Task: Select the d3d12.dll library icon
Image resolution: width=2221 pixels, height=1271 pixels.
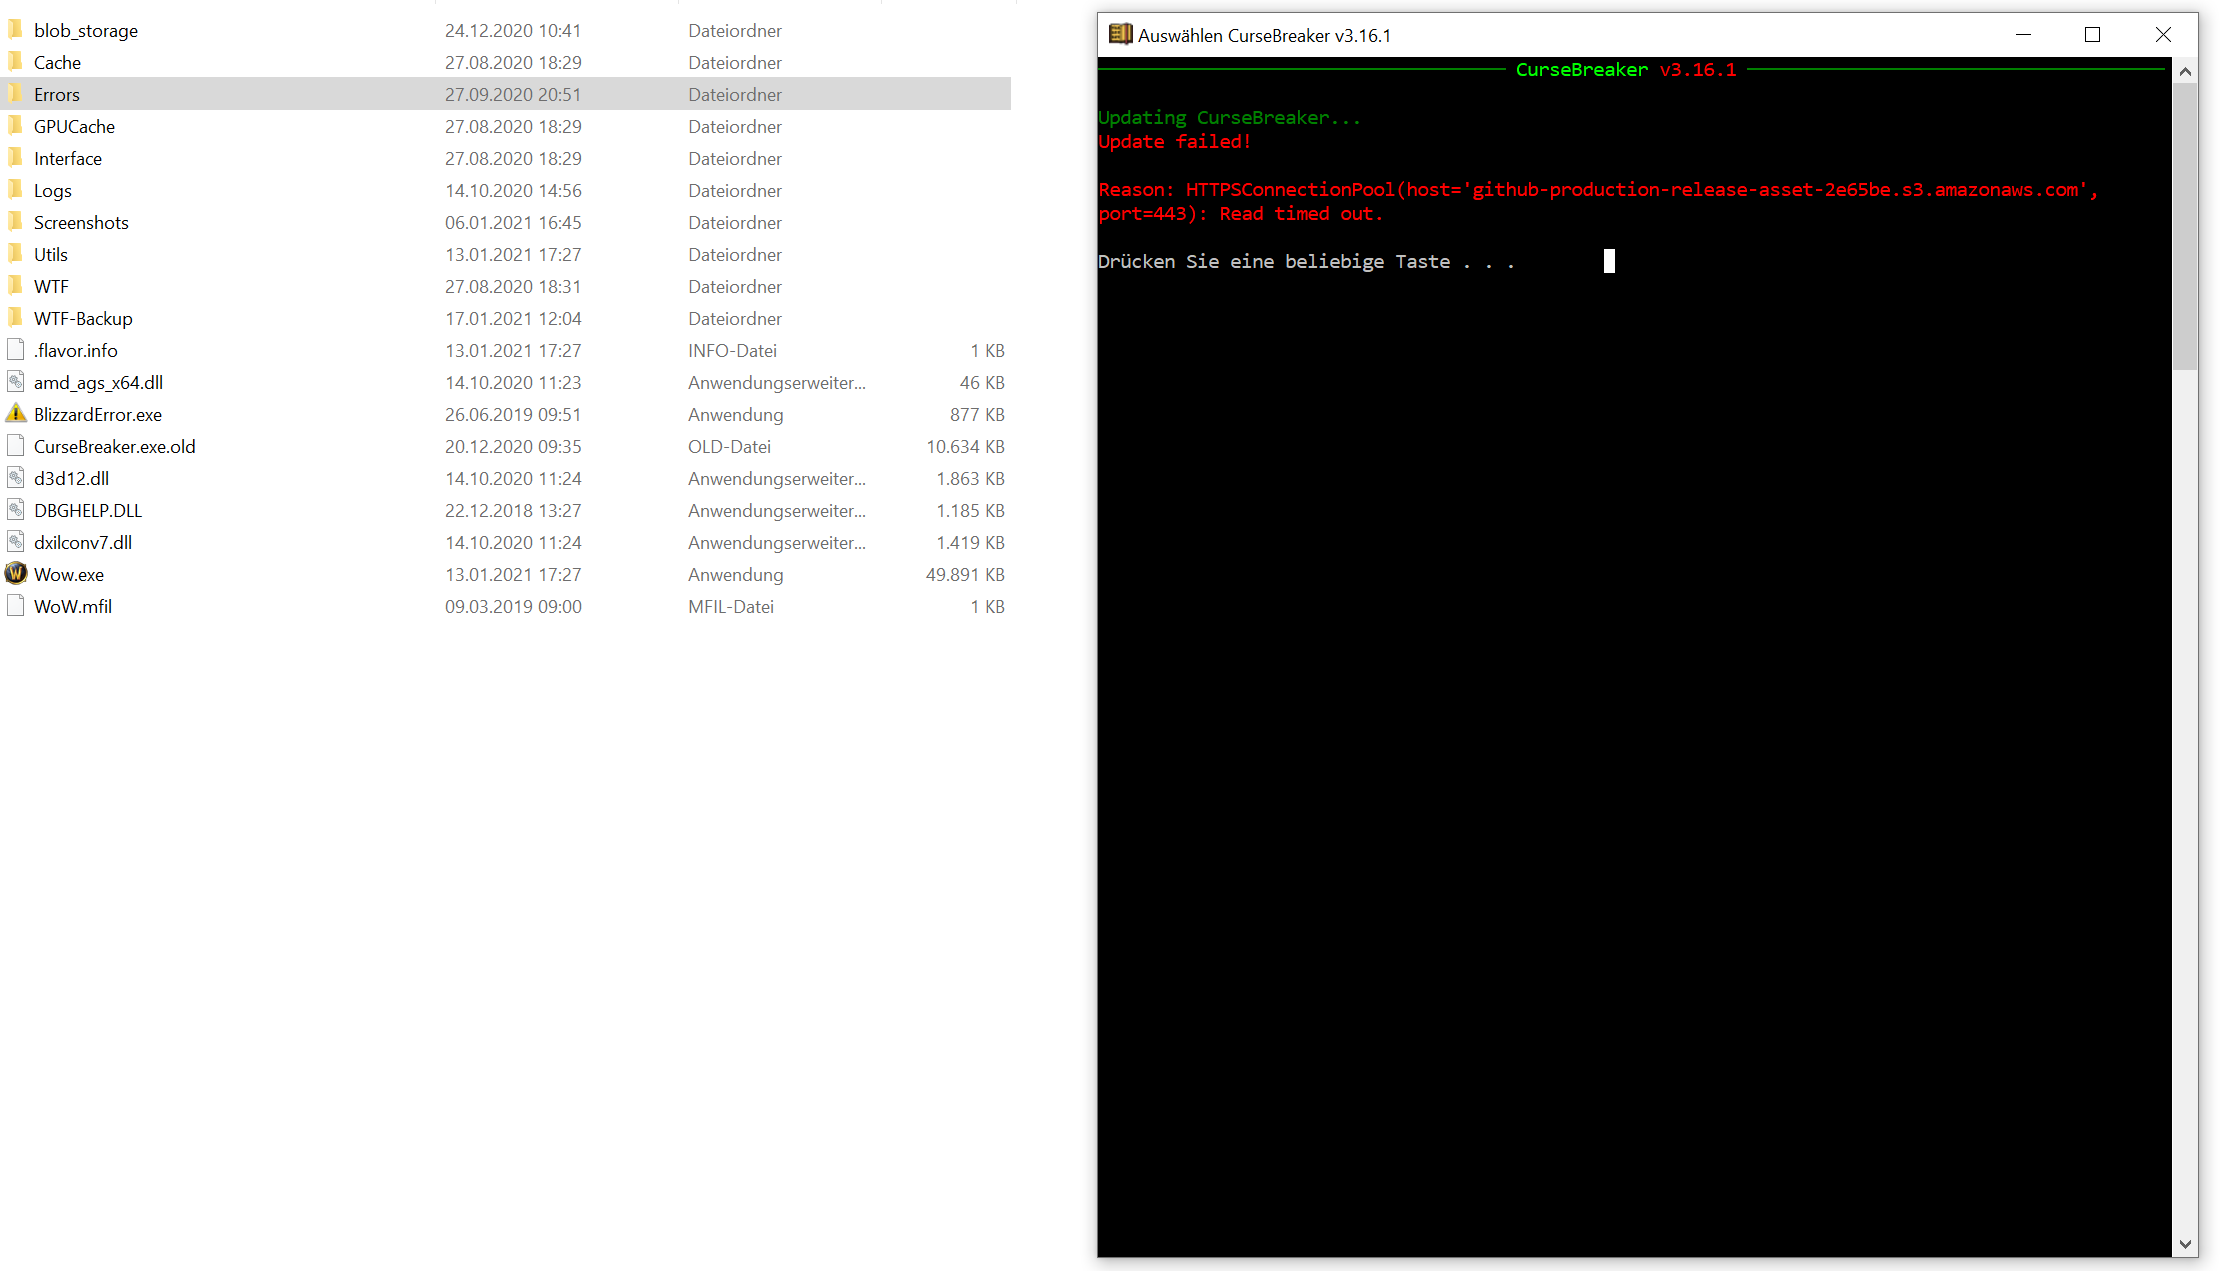Action: click(x=16, y=478)
